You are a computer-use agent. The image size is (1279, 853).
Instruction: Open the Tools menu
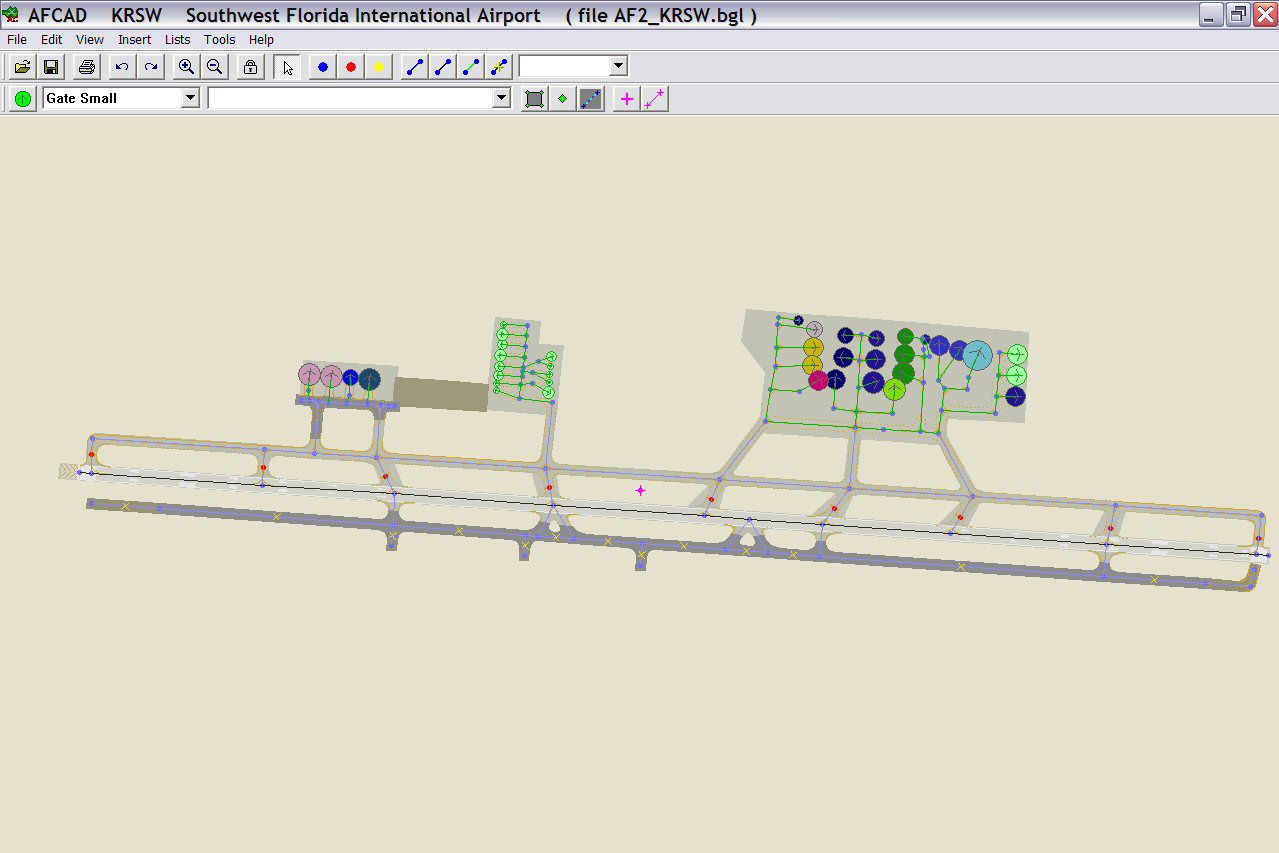220,40
